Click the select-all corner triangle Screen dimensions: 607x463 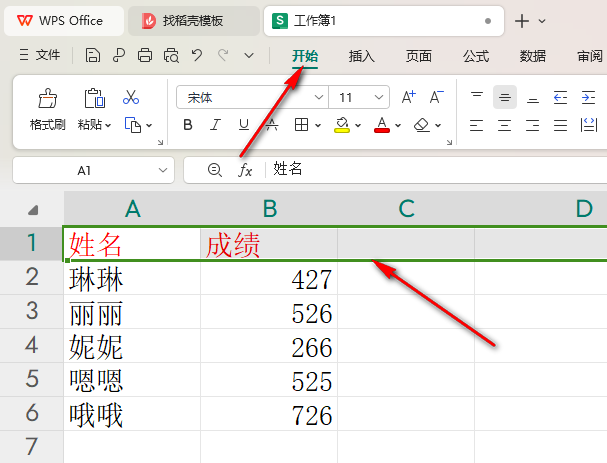[x=33, y=210]
